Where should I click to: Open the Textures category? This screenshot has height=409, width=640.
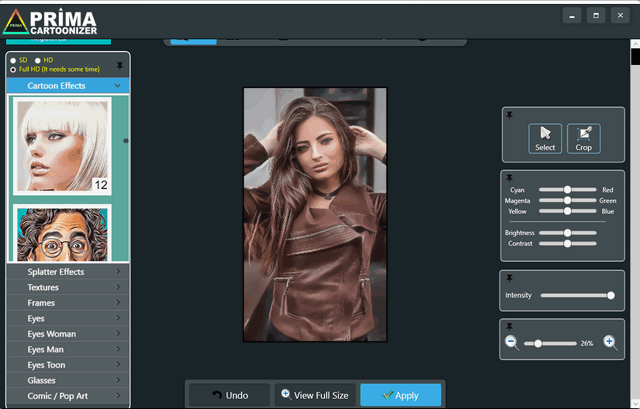click(66, 287)
